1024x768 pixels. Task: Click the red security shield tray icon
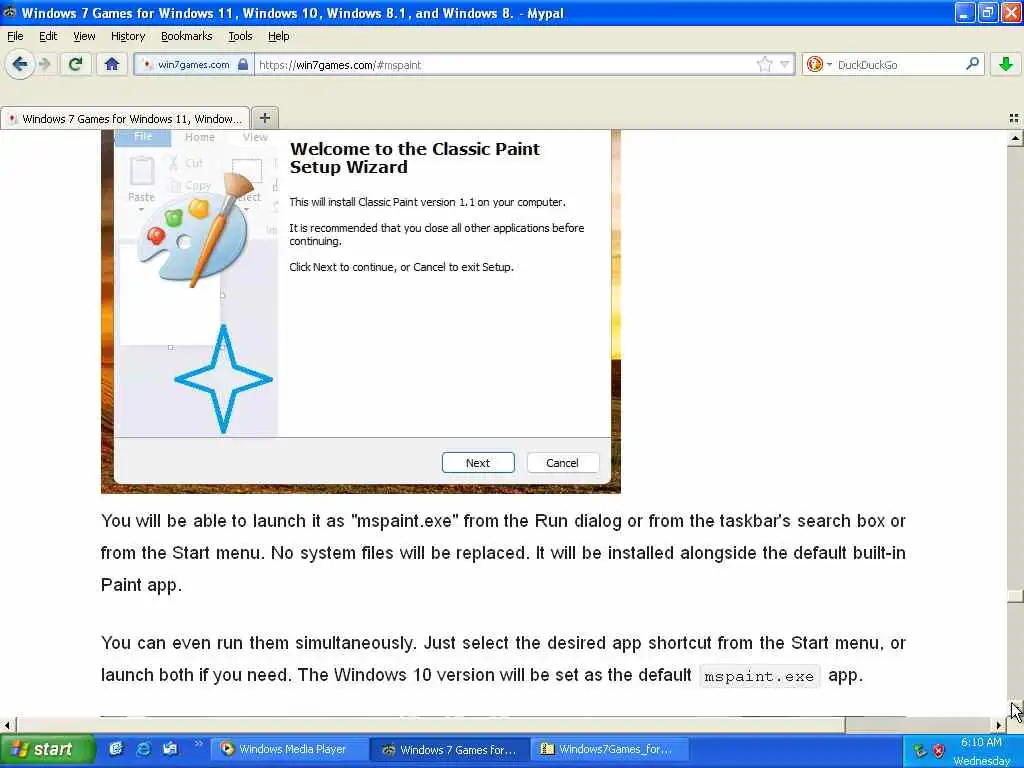click(938, 750)
